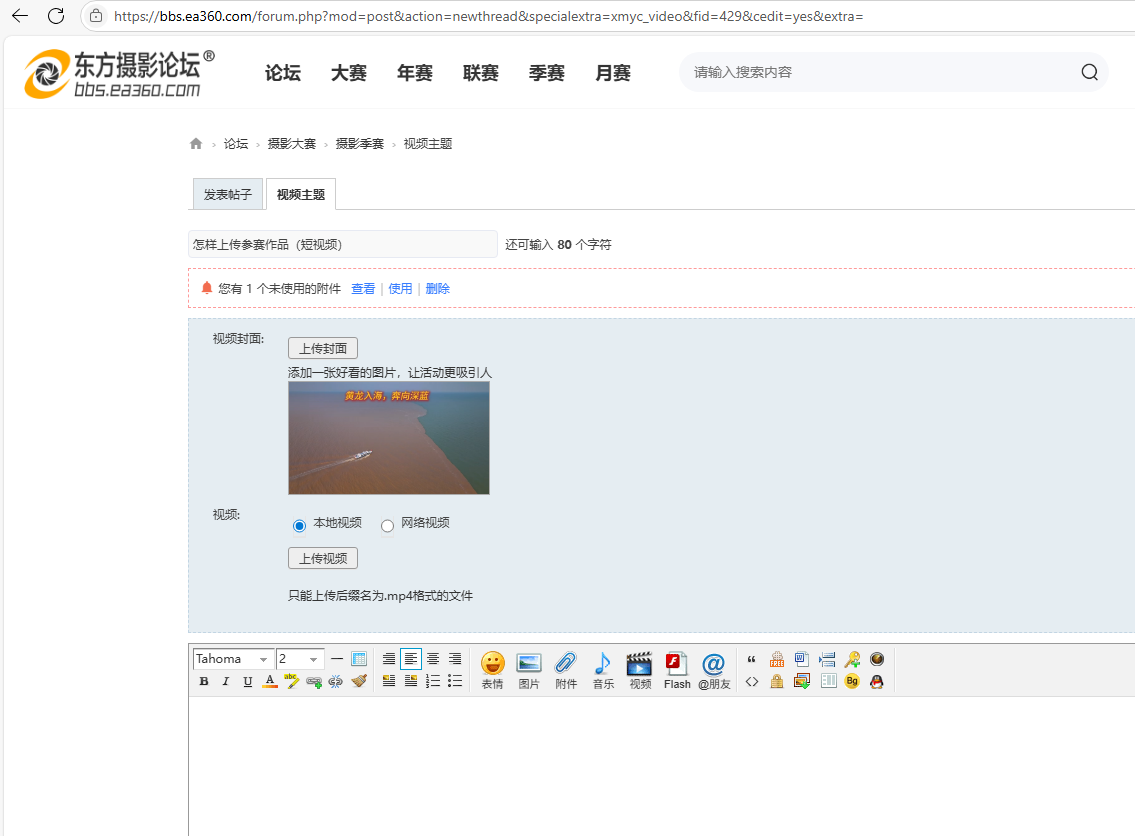This screenshot has width=1135, height=836.
Task: Go to 摄影大赛 in the breadcrumb
Action: tap(292, 143)
